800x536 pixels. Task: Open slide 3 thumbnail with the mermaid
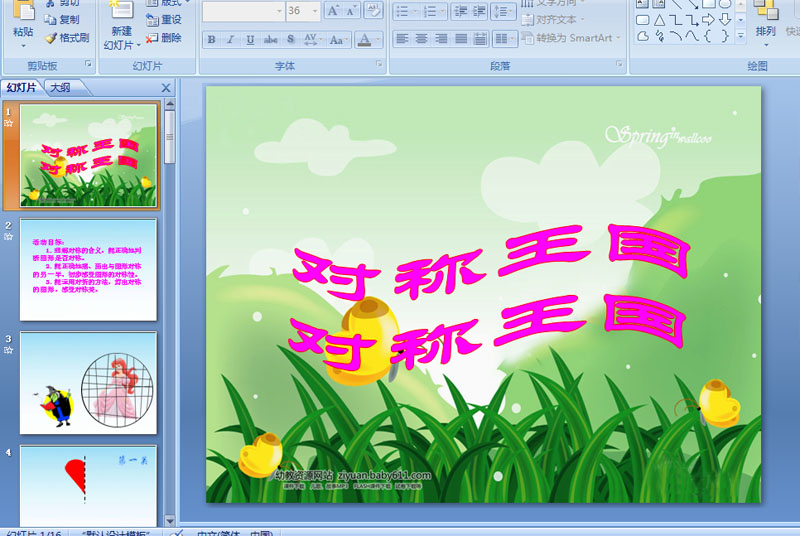tap(88, 383)
